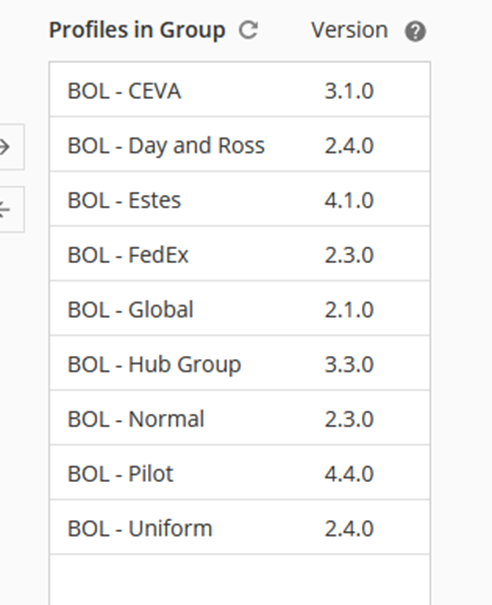Click the empty area below BOL - Uniform
This screenshot has height=605, width=492.
[240, 580]
